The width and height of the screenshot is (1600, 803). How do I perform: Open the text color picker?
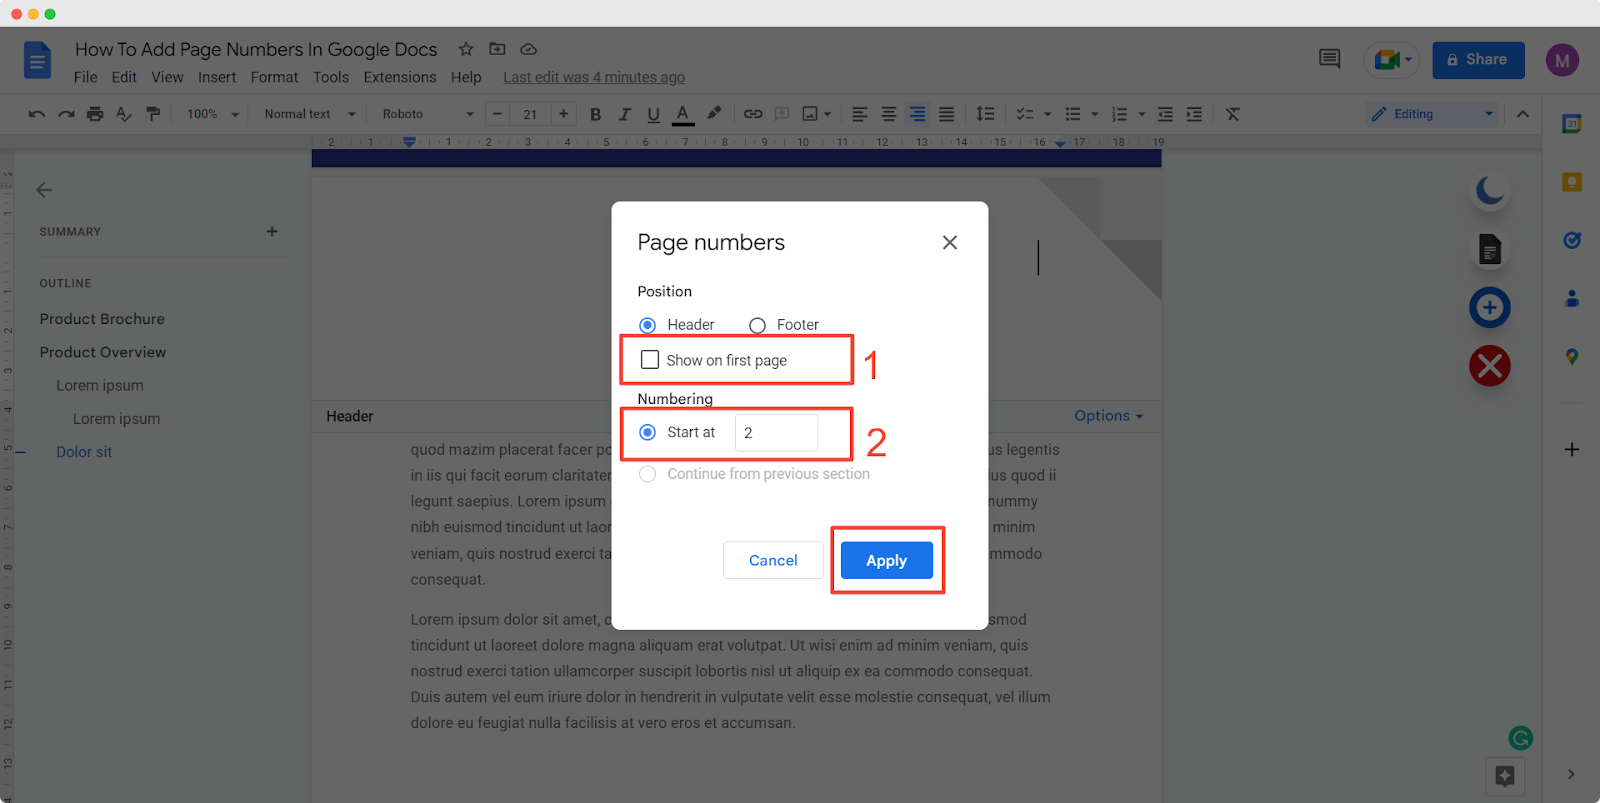click(x=683, y=114)
